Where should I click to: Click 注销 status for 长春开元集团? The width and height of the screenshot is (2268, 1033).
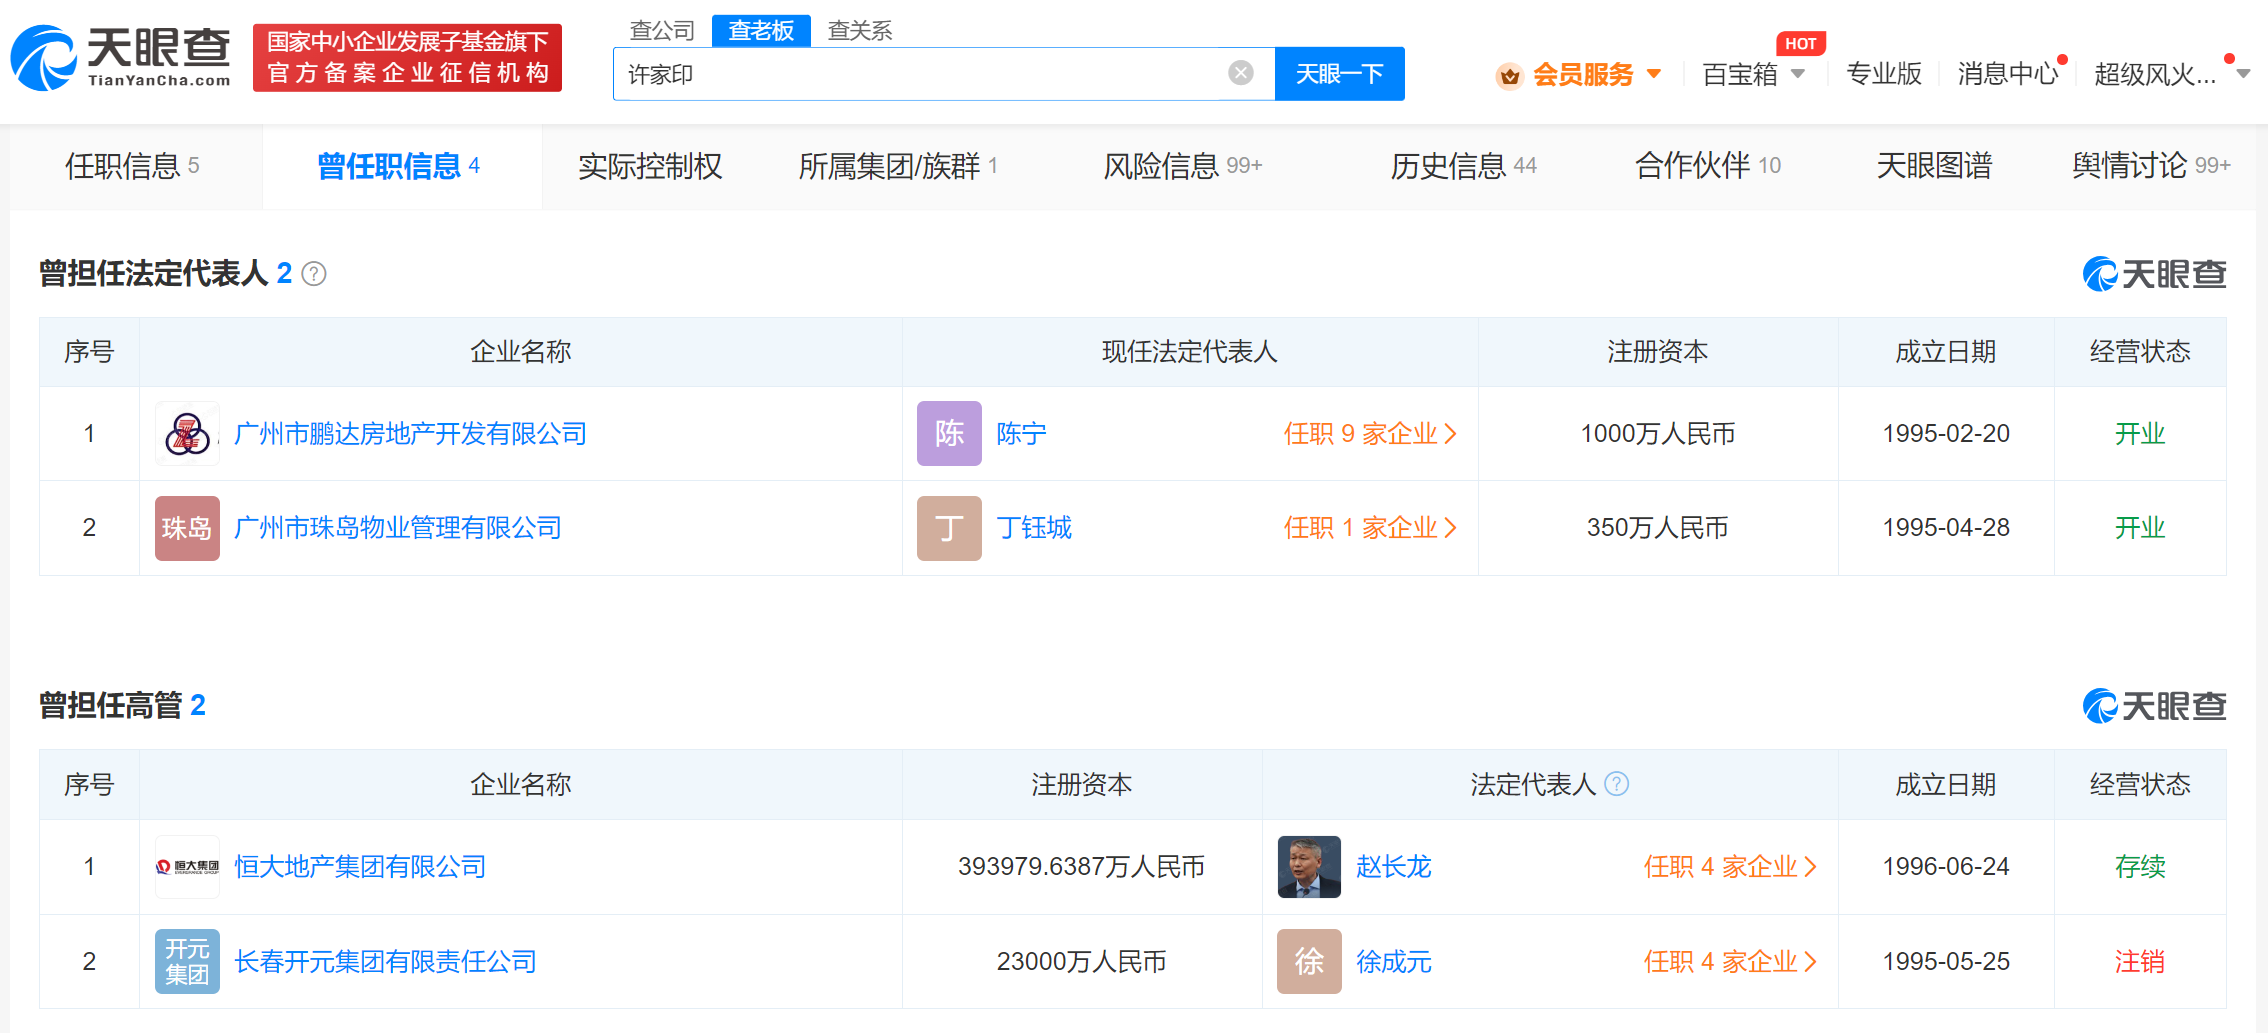click(2140, 961)
